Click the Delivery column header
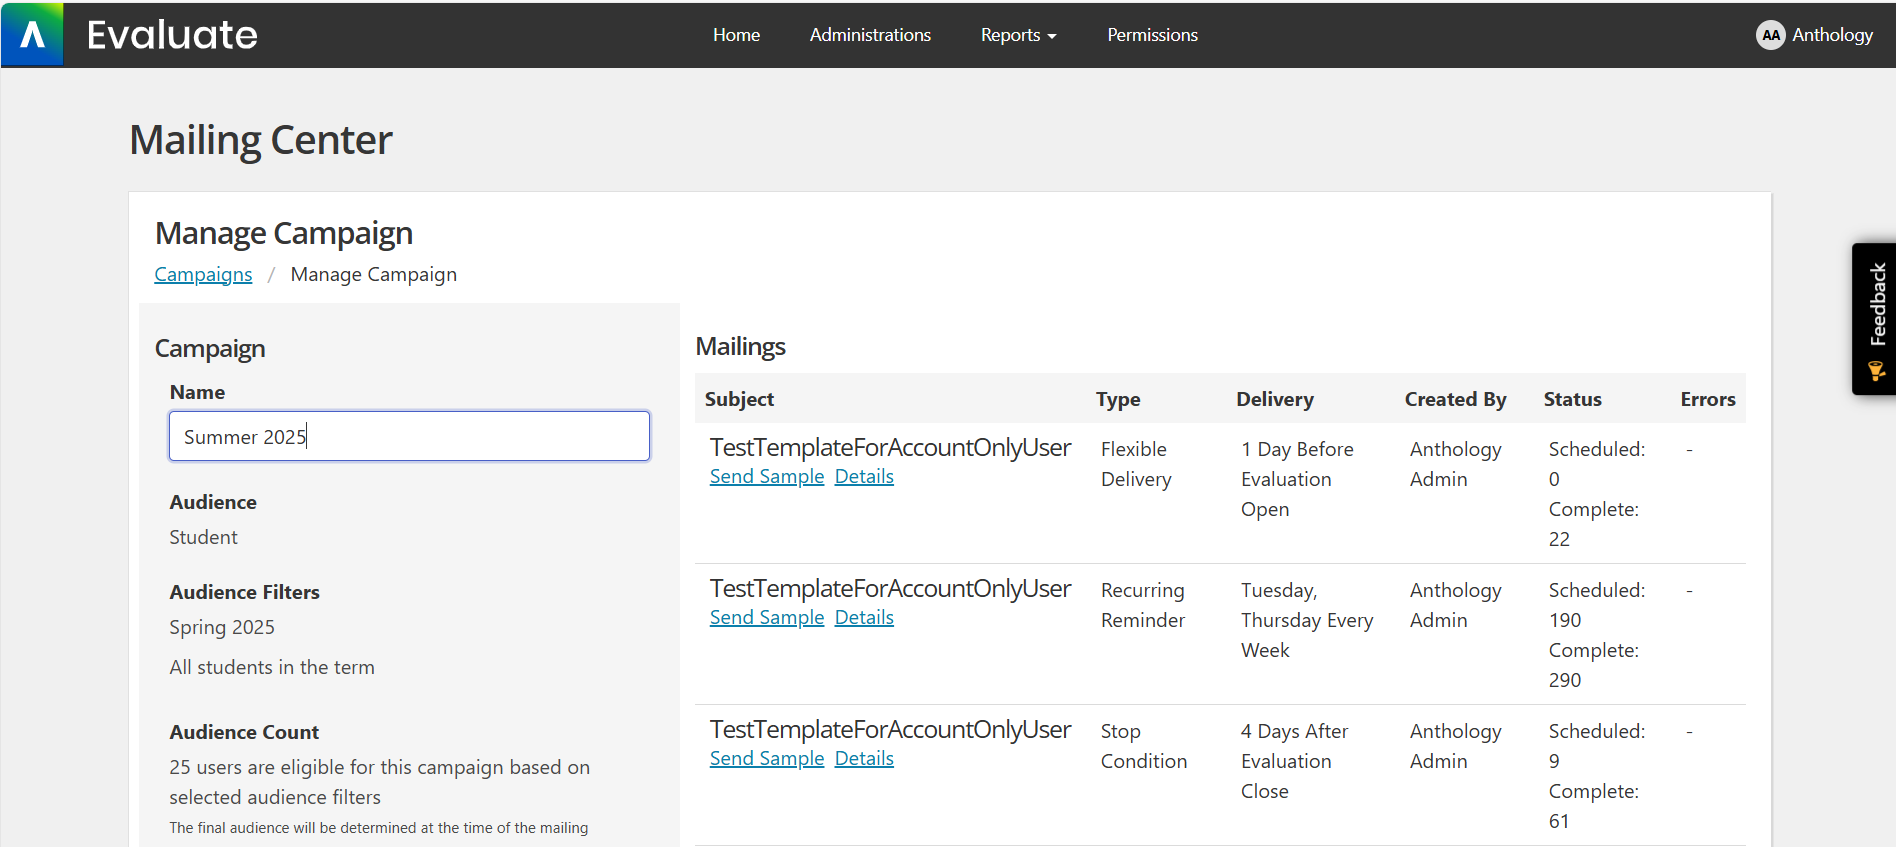The height and width of the screenshot is (847, 1896). click(1275, 399)
